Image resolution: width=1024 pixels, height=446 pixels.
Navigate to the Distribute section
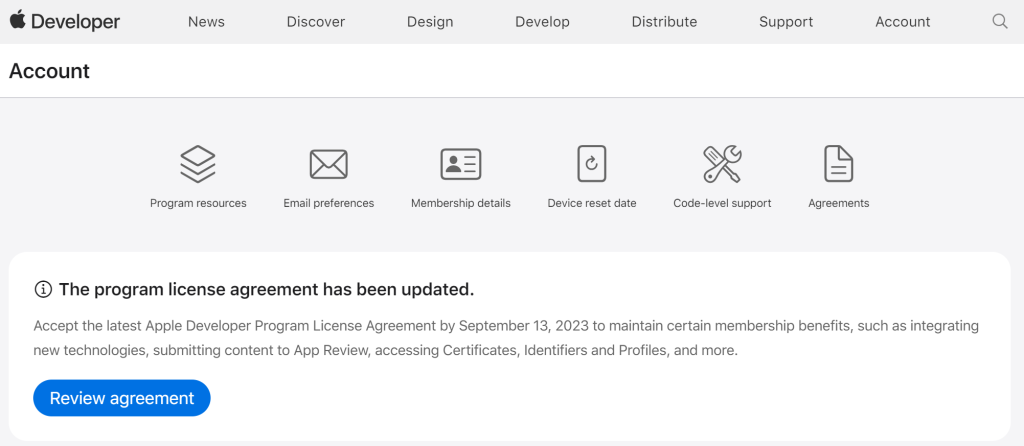pyautogui.click(x=664, y=22)
